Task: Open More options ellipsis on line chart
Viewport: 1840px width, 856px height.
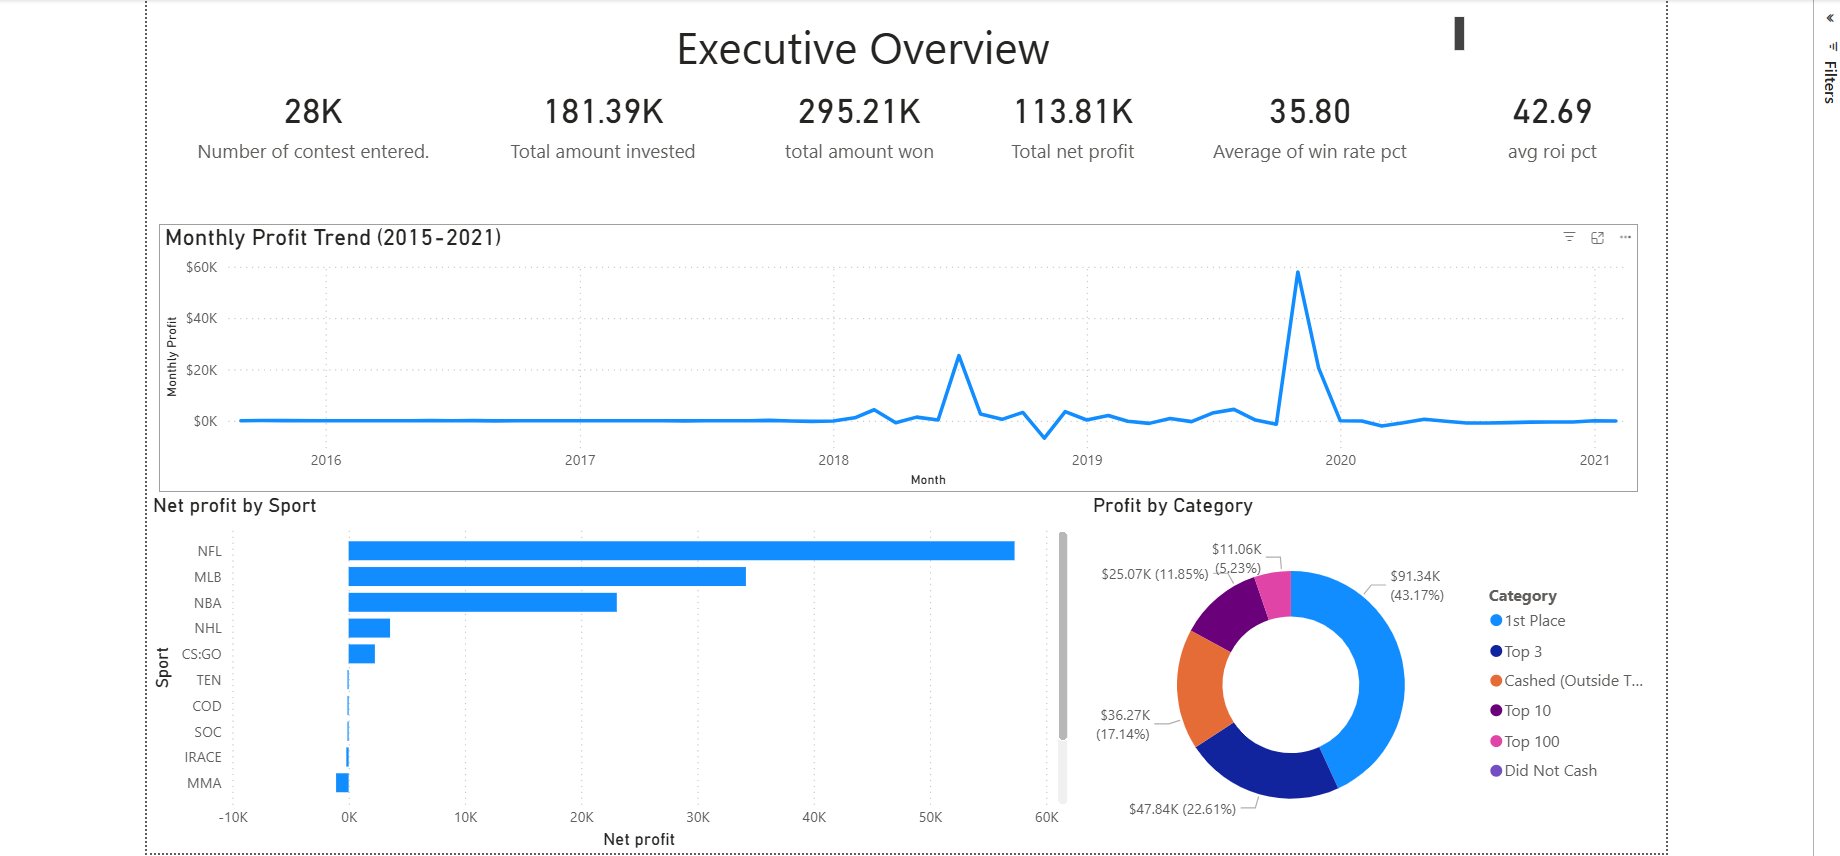Action: 1625,237
